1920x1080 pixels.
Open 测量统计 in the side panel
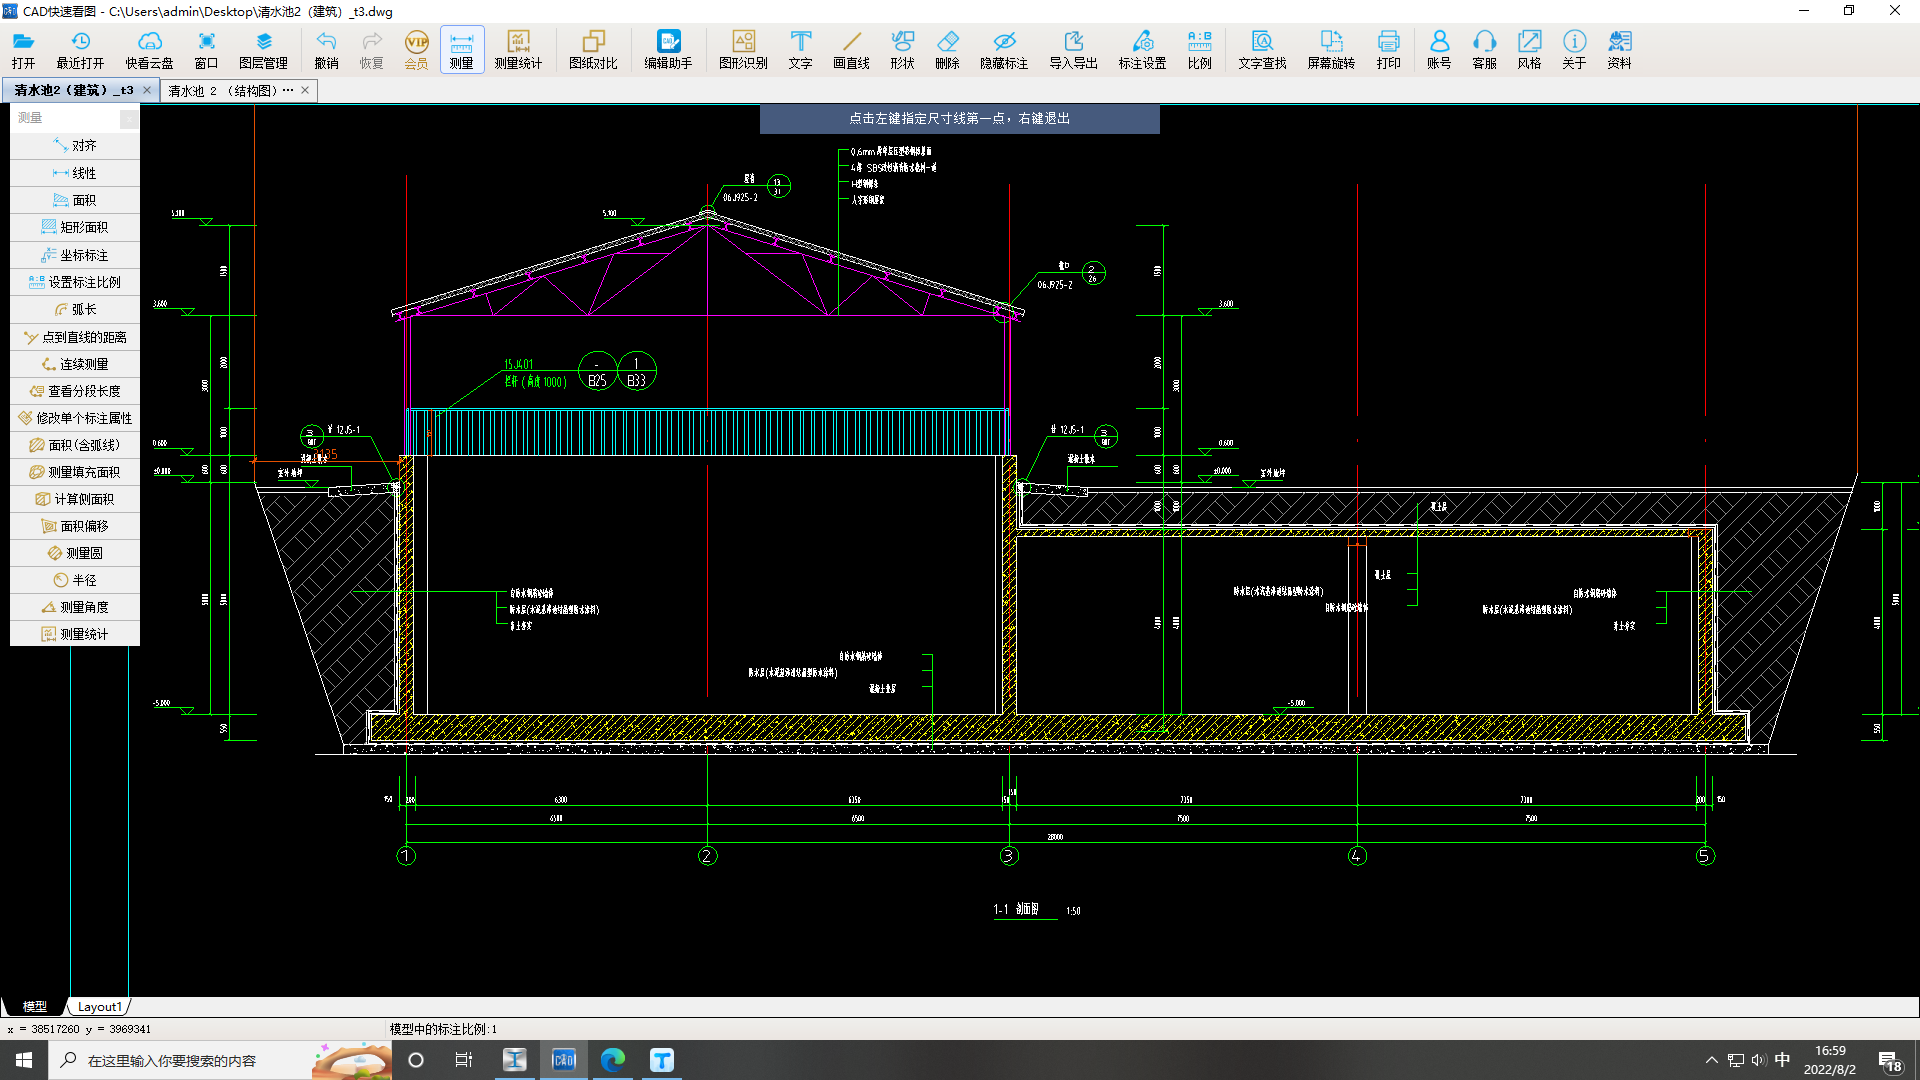pyautogui.click(x=75, y=634)
